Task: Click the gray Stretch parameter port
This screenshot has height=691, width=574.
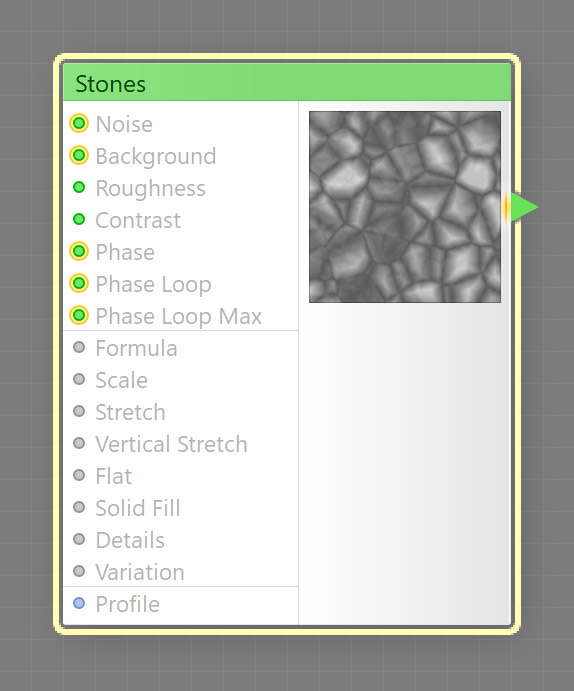Action: pos(79,411)
